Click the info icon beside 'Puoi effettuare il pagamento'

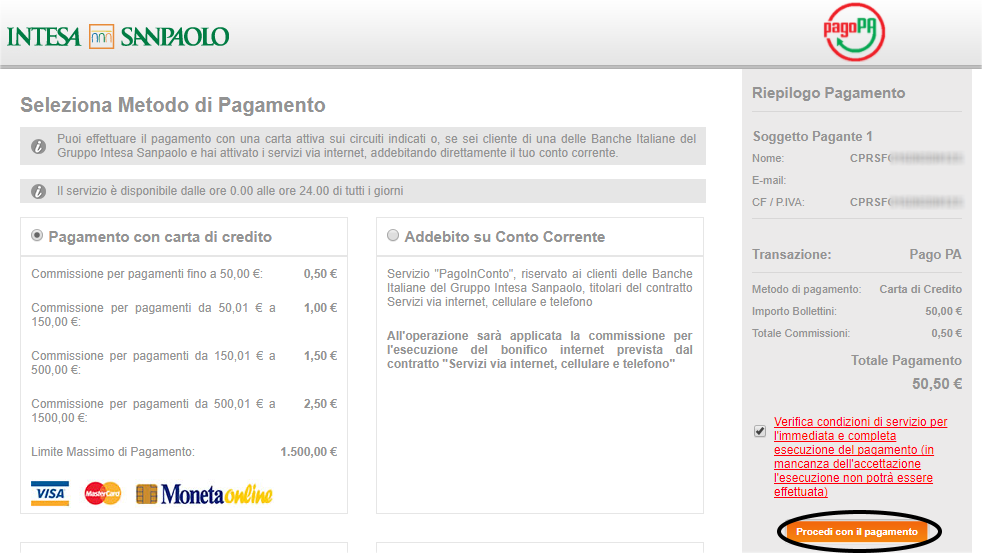pyautogui.click(x=38, y=147)
